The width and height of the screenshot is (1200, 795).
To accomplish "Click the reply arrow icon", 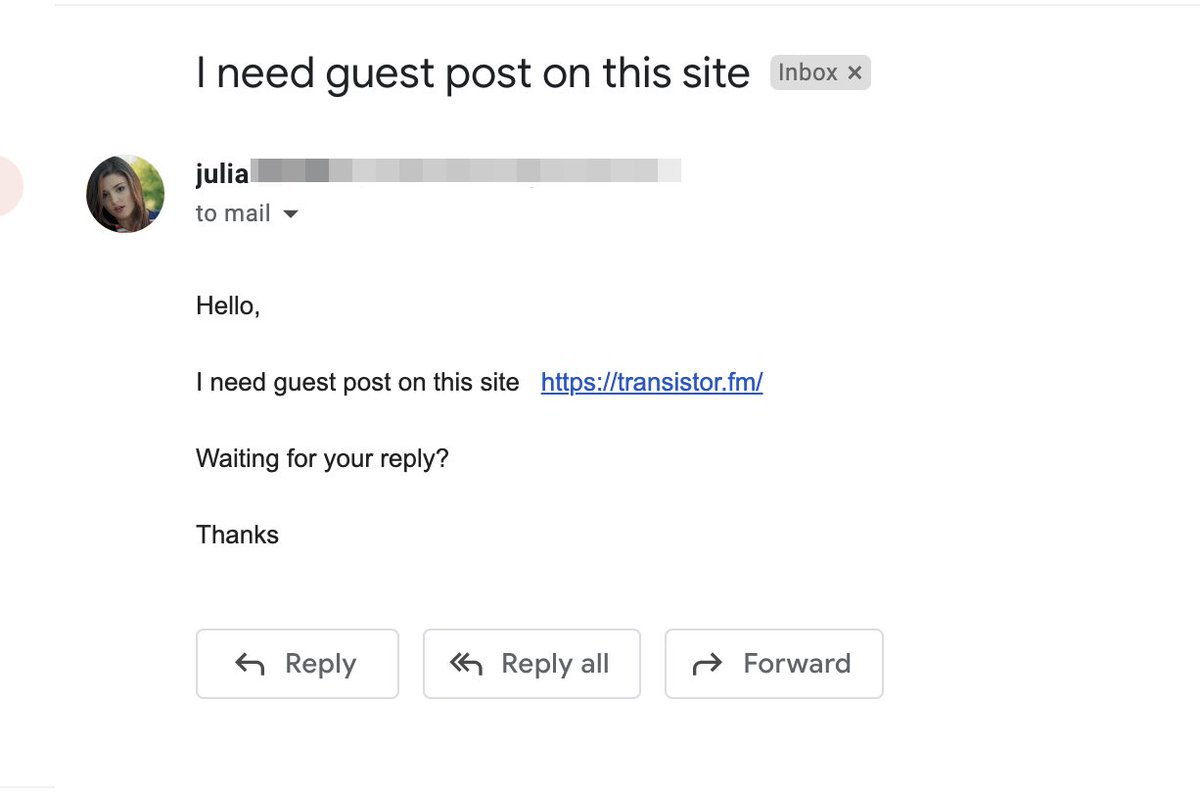I will coord(249,664).
